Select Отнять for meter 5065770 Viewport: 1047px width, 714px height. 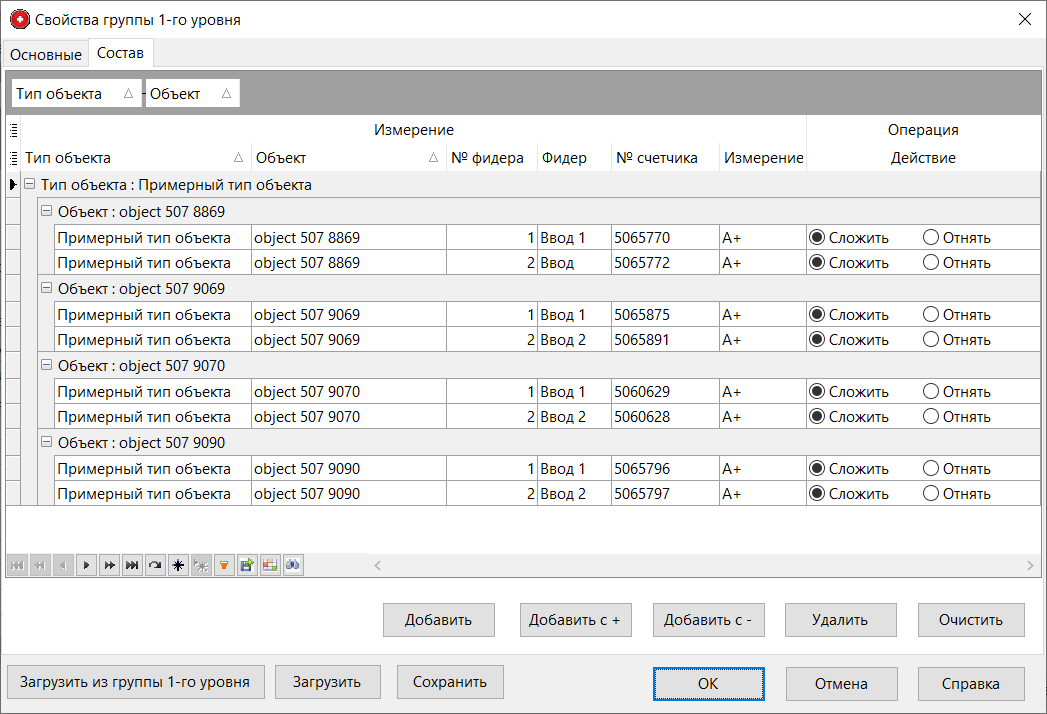click(931, 238)
